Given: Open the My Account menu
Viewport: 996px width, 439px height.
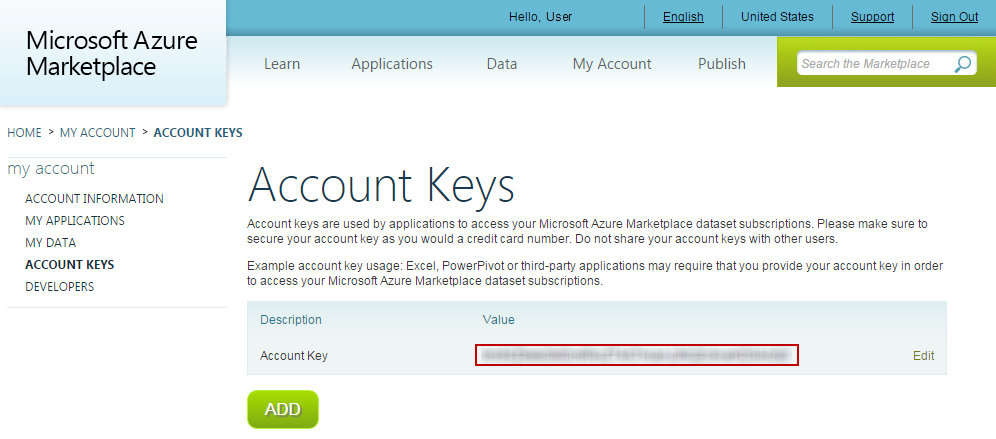Looking at the screenshot, I should coord(612,64).
